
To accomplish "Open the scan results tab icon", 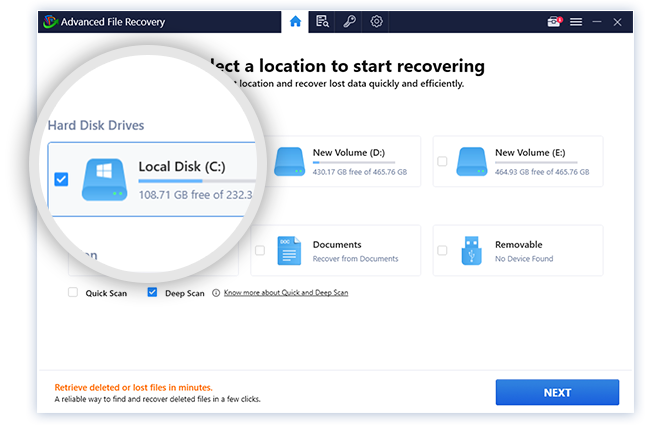I will point(322,22).
